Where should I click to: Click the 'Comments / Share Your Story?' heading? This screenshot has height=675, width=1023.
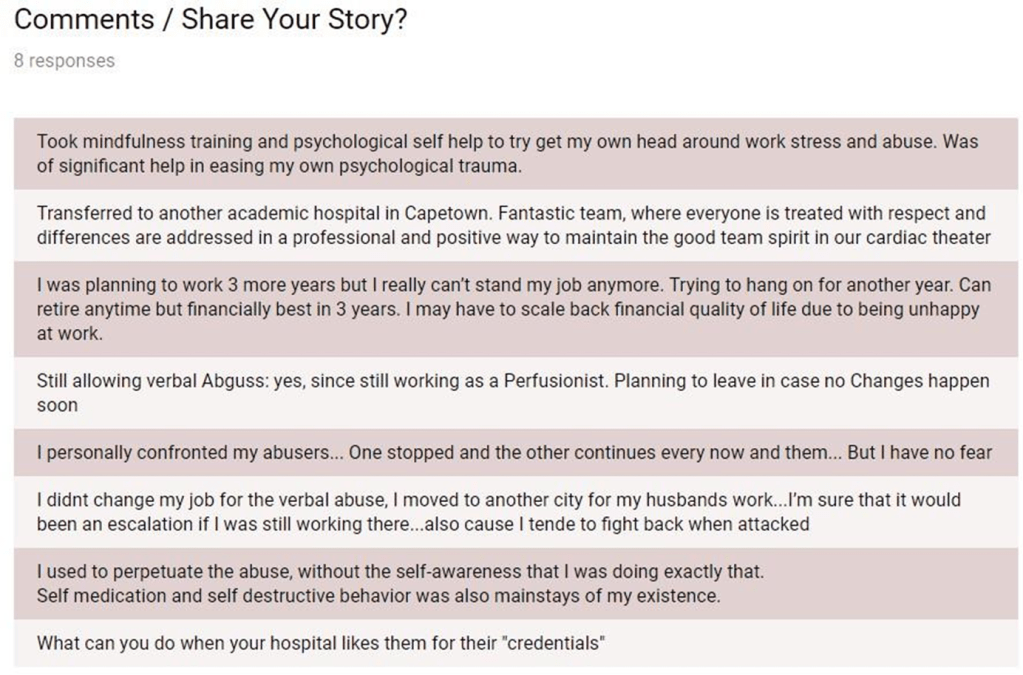tap(211, 20)
